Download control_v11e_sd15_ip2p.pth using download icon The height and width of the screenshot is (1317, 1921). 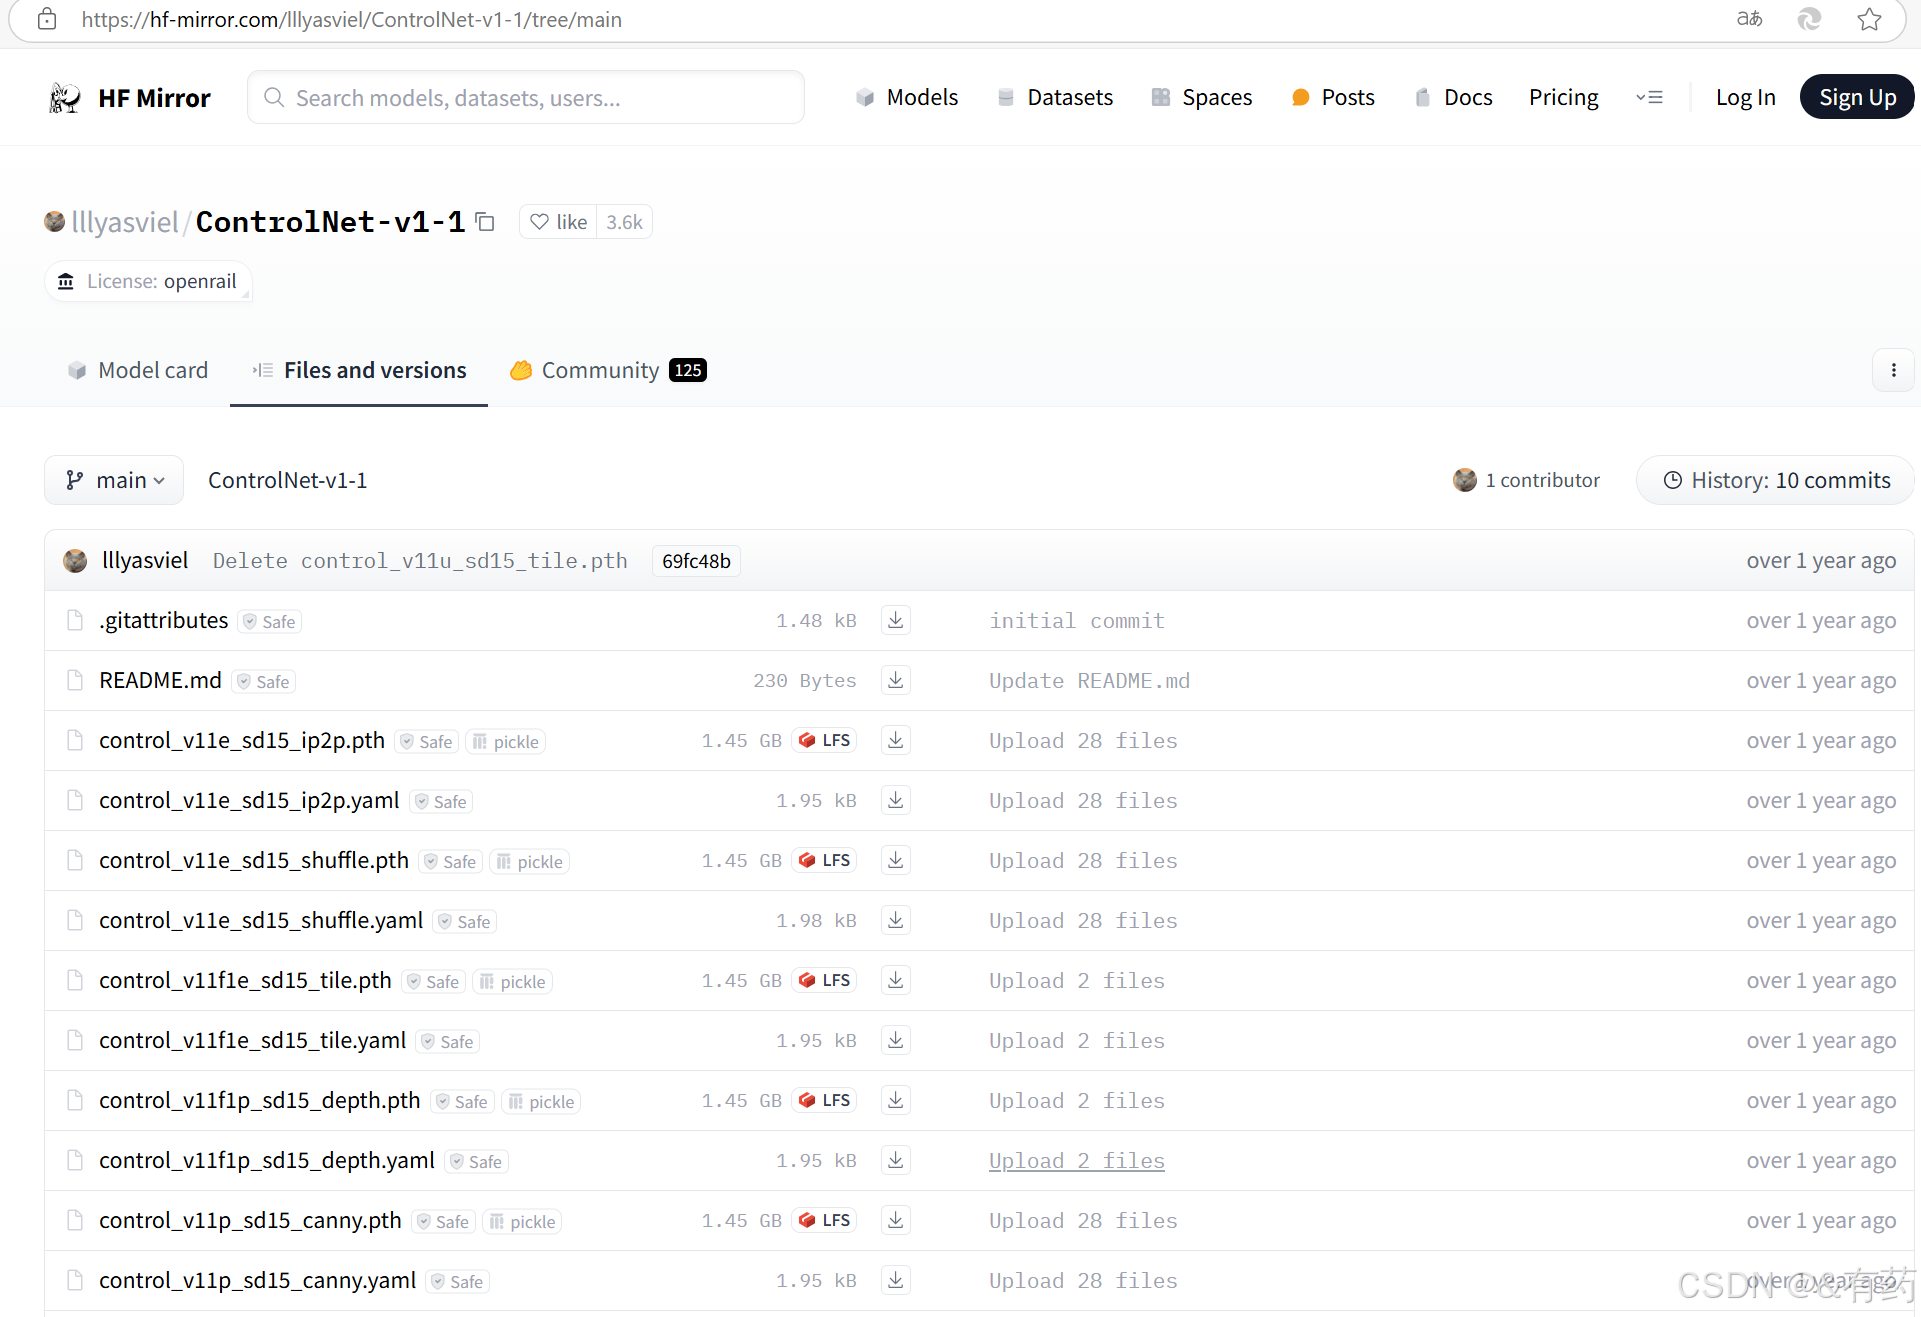click(895, 740)
